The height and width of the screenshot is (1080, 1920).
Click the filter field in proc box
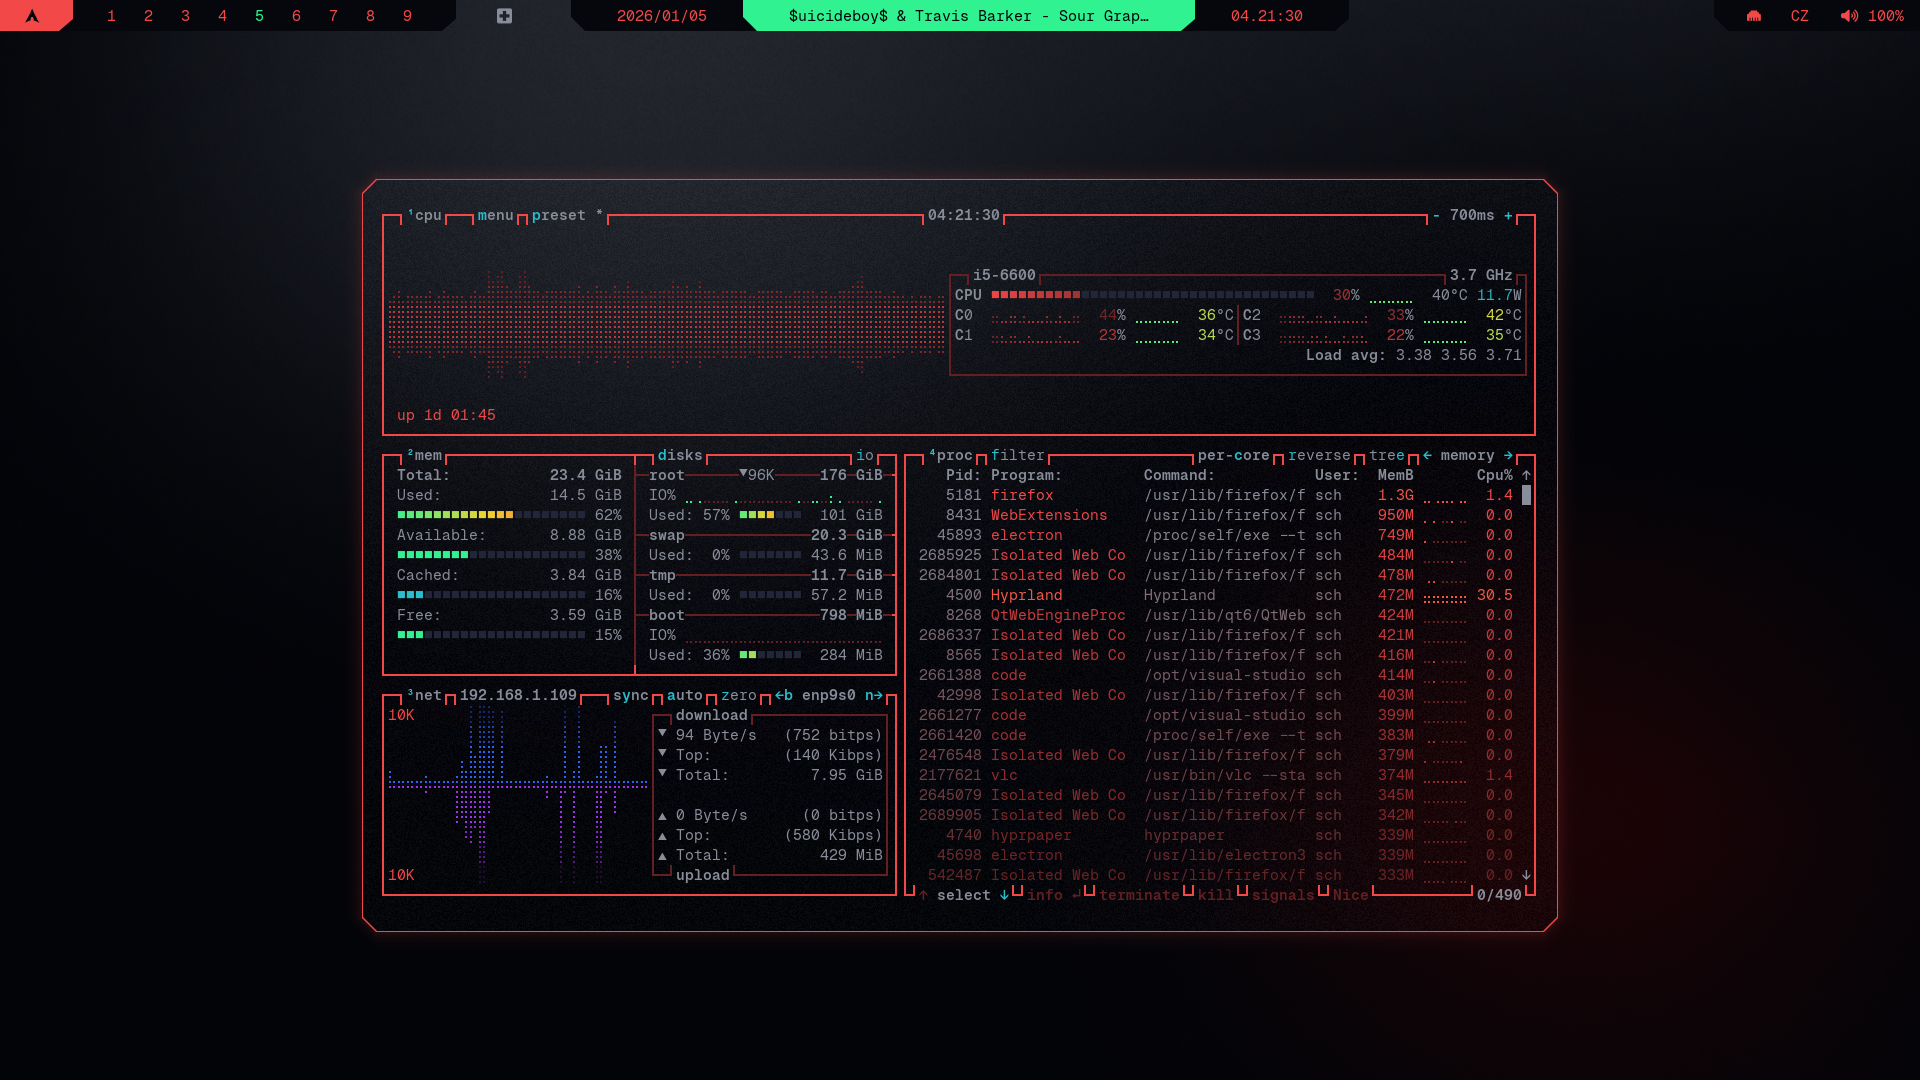tap(1017, 456)
